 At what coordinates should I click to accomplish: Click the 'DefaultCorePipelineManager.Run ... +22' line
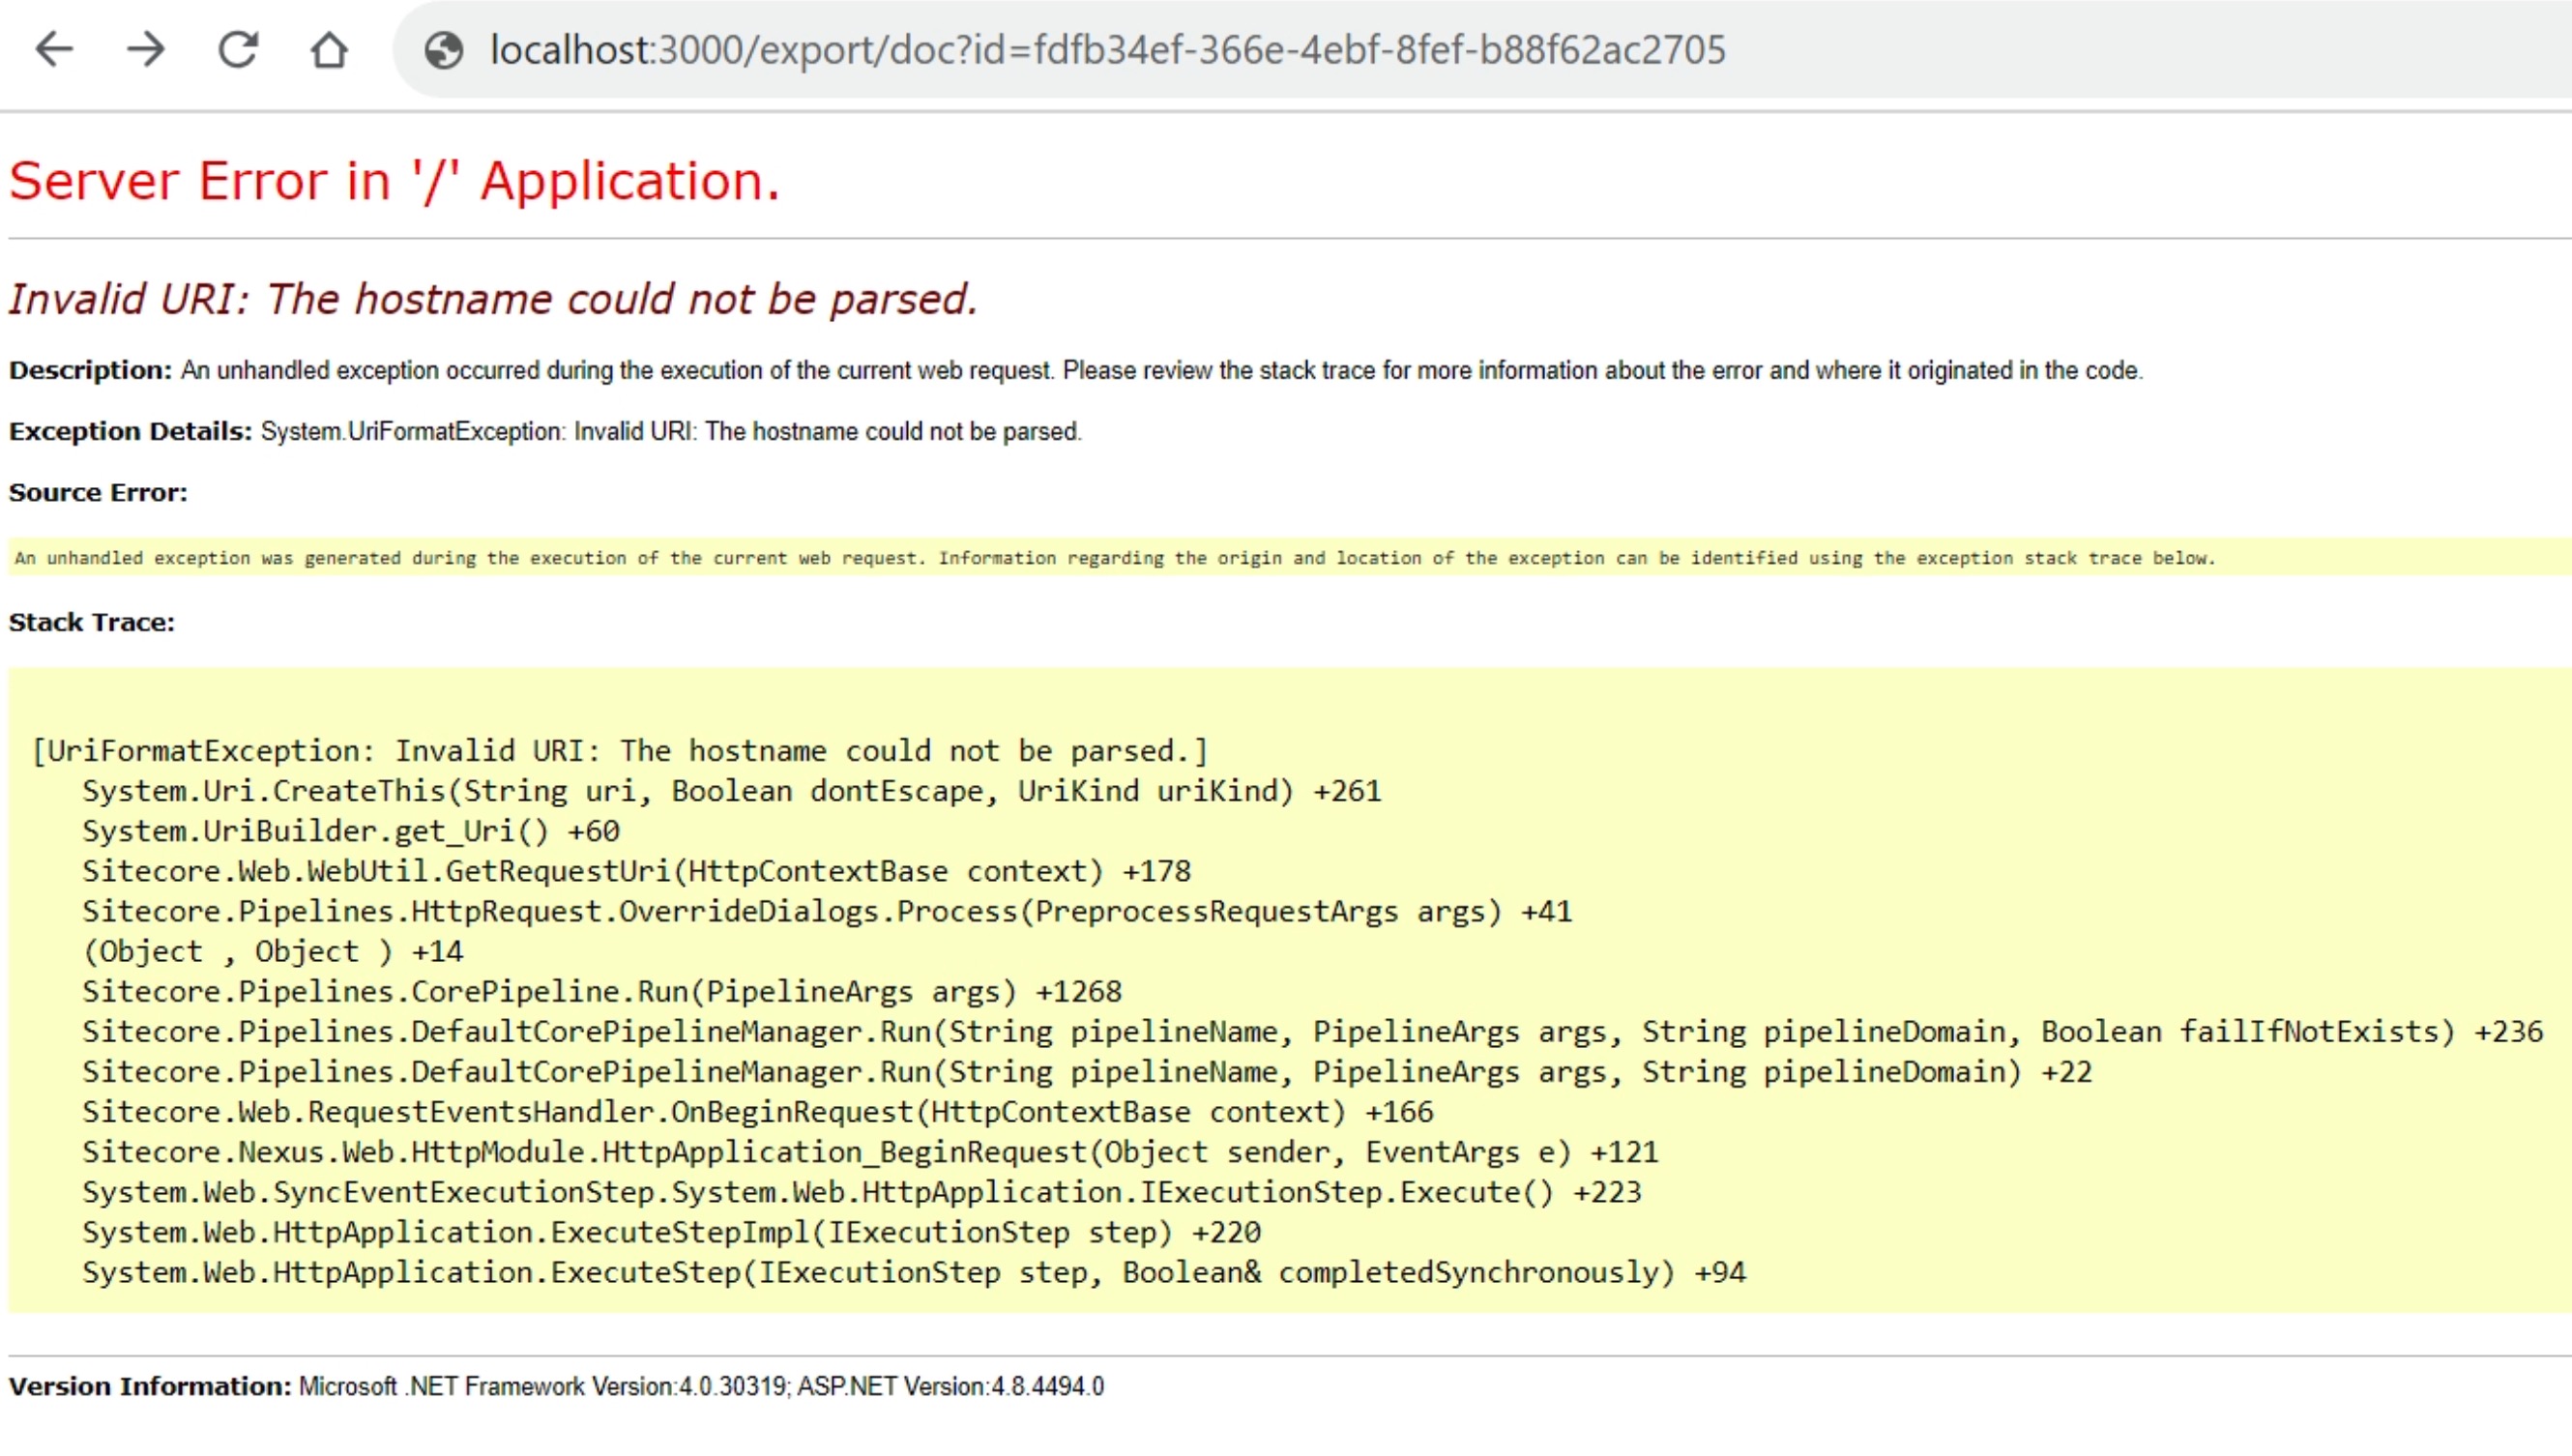pyautogui.click(x=1087, y=1071)
